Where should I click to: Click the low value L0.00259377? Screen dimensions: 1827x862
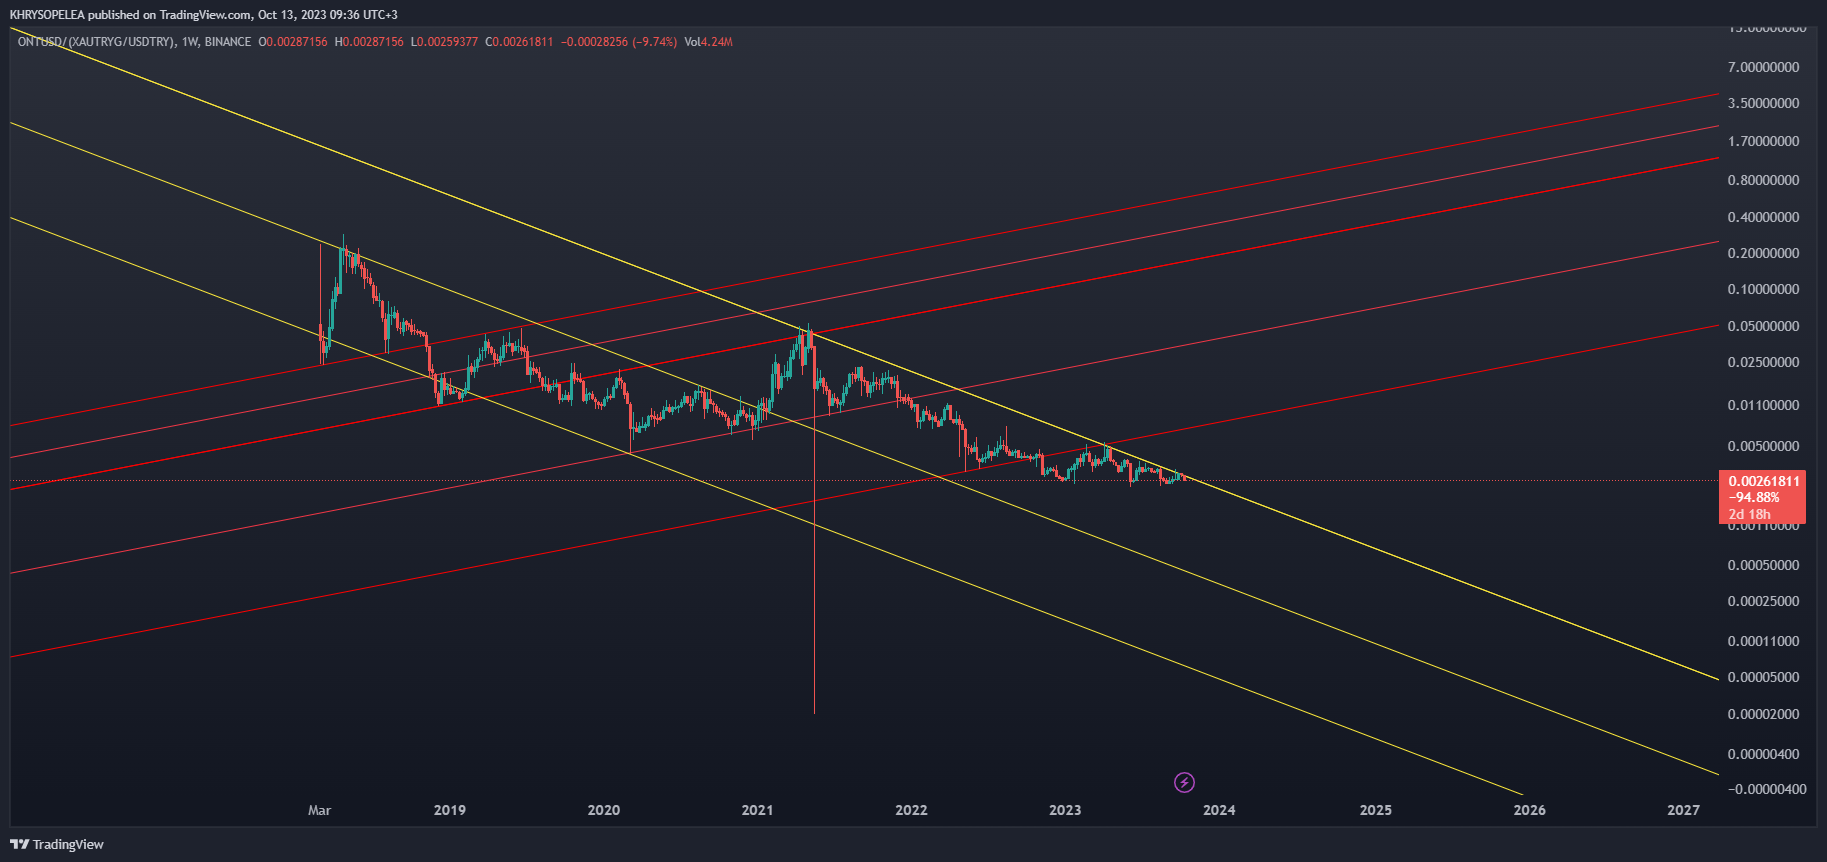(444, 42)
